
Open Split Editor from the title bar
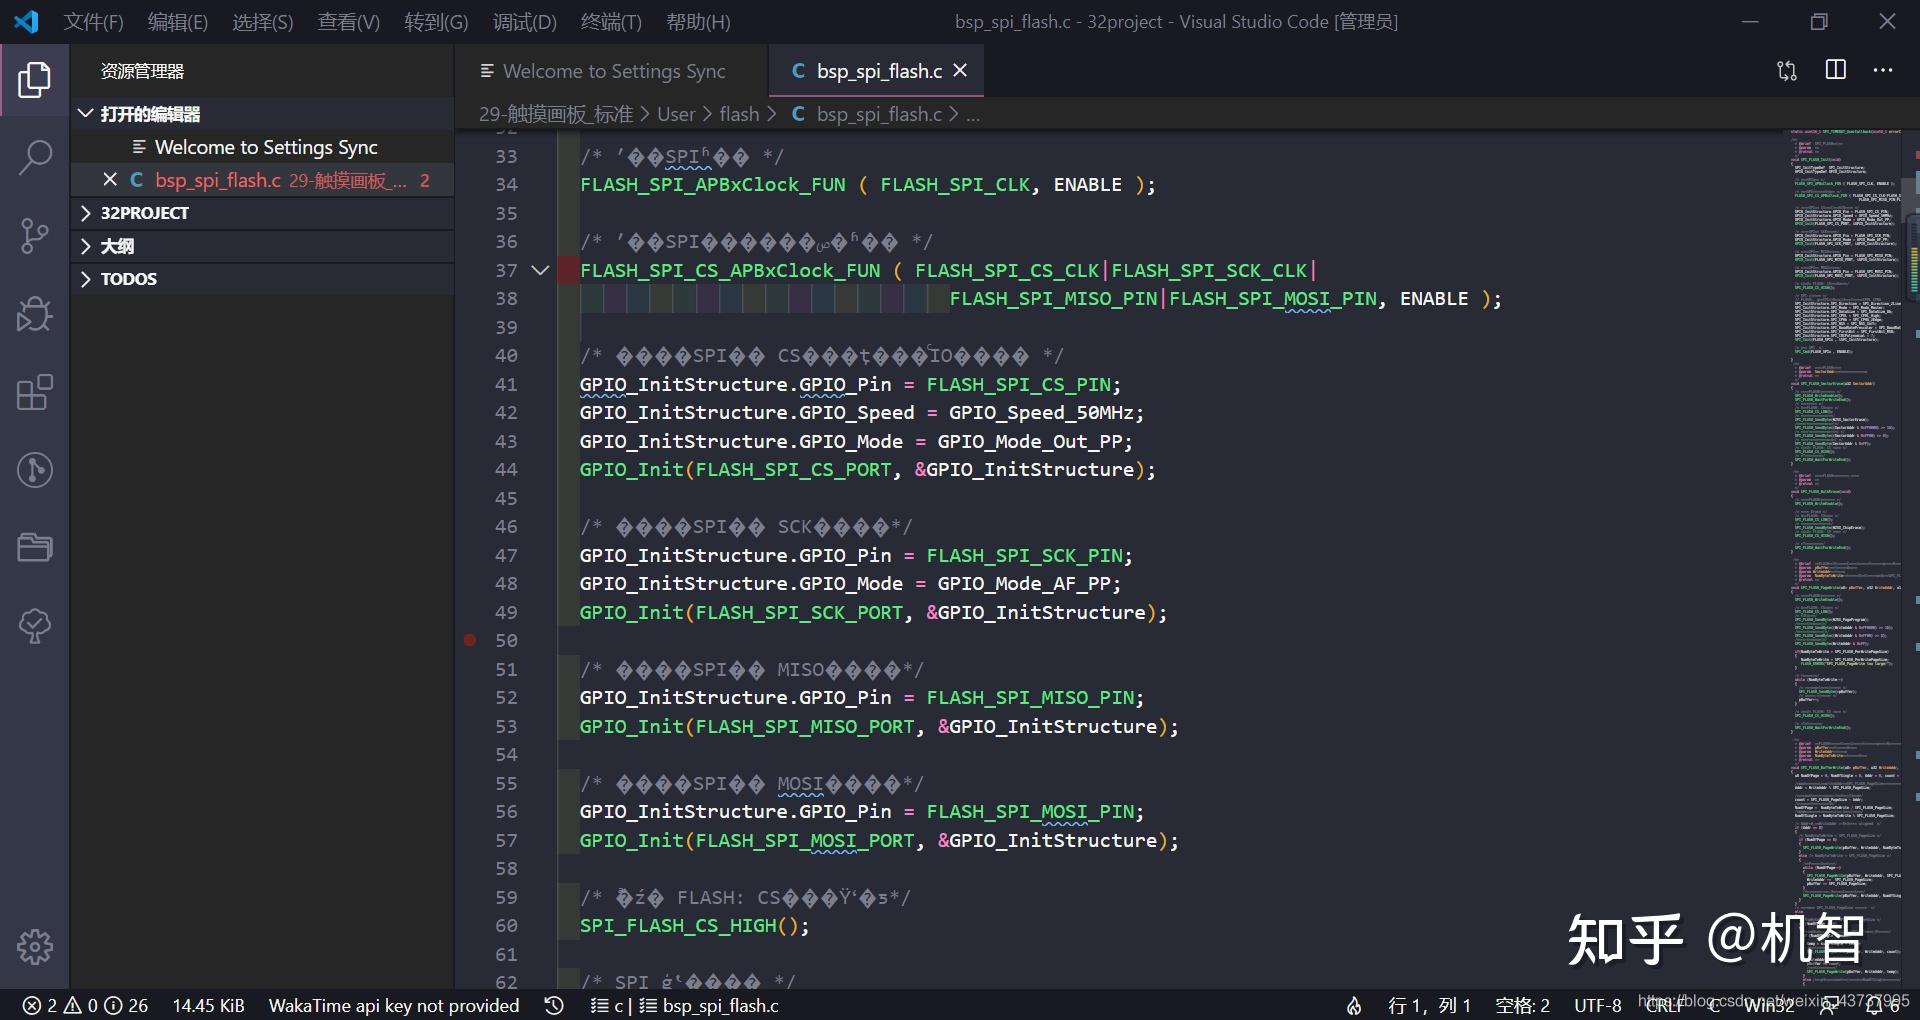[x=1836, y=70]
